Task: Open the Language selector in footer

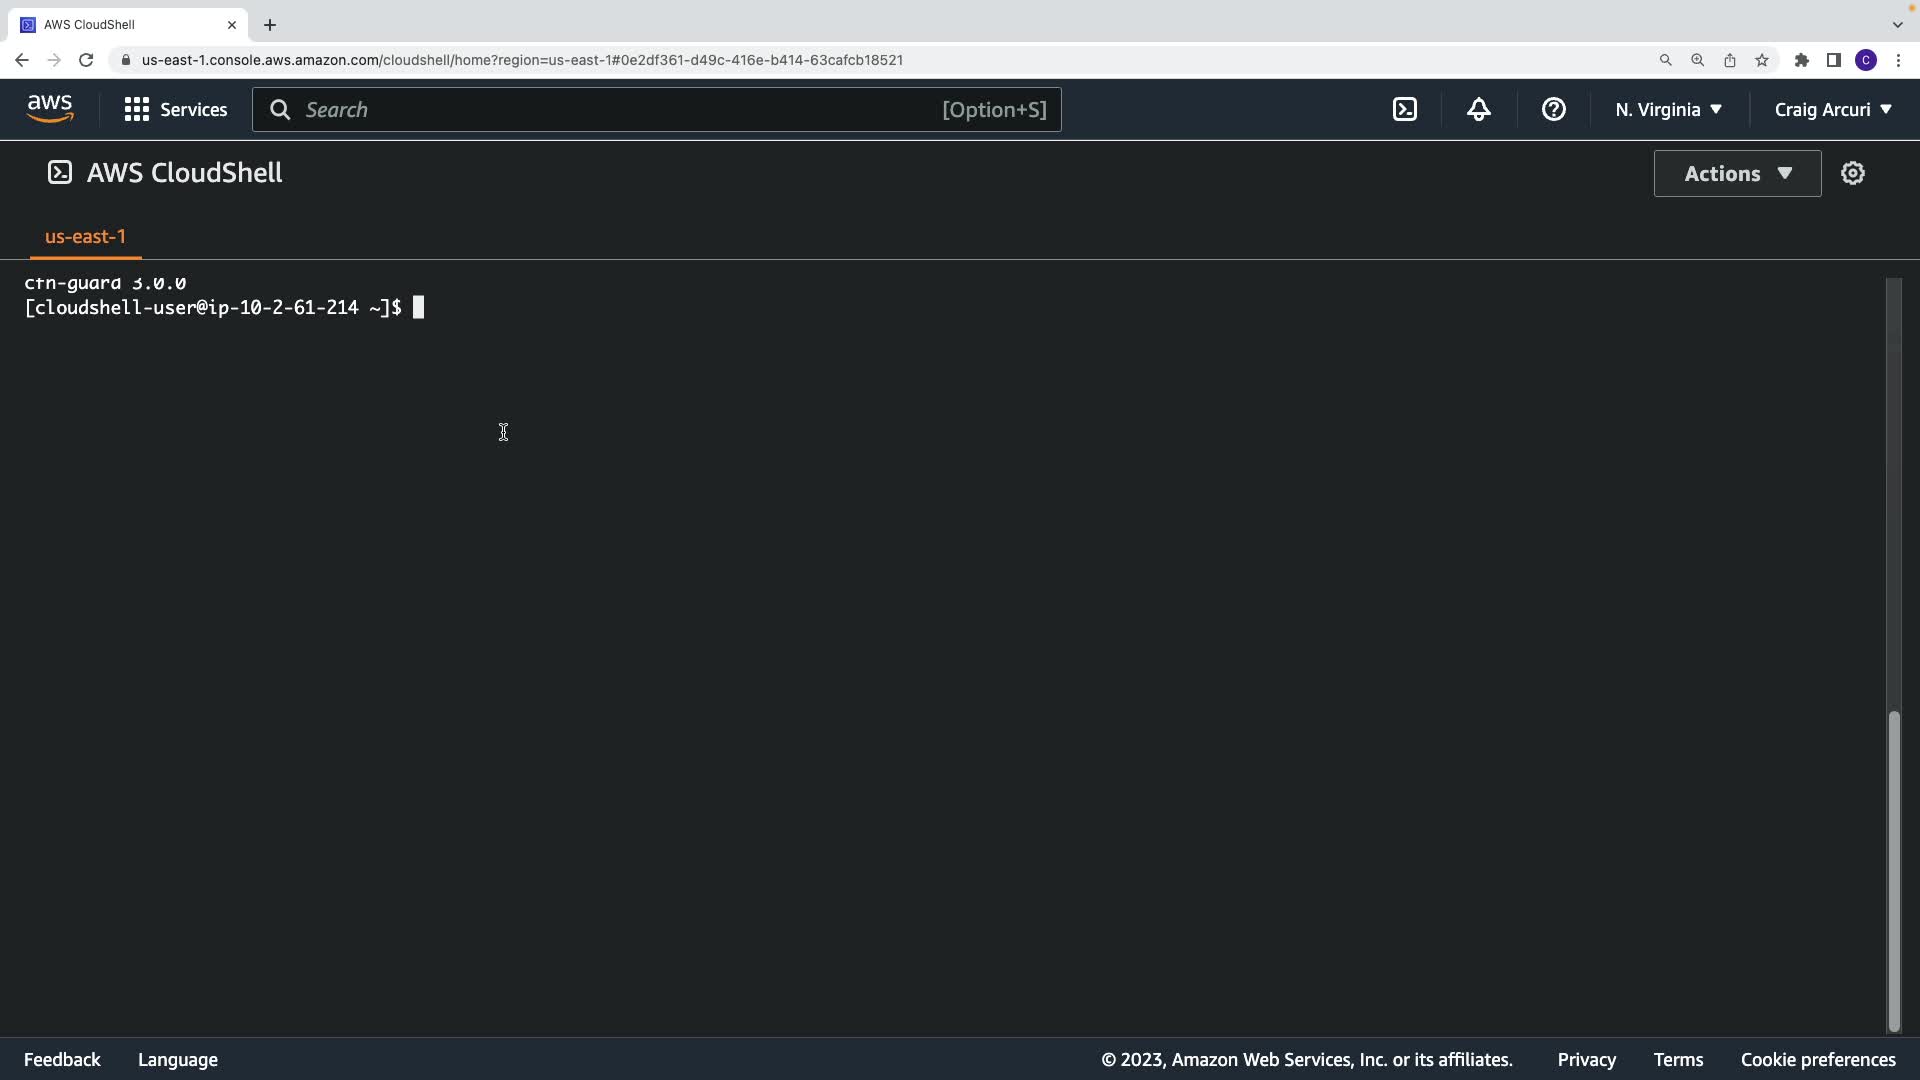Action: (x=178, y=1060)
